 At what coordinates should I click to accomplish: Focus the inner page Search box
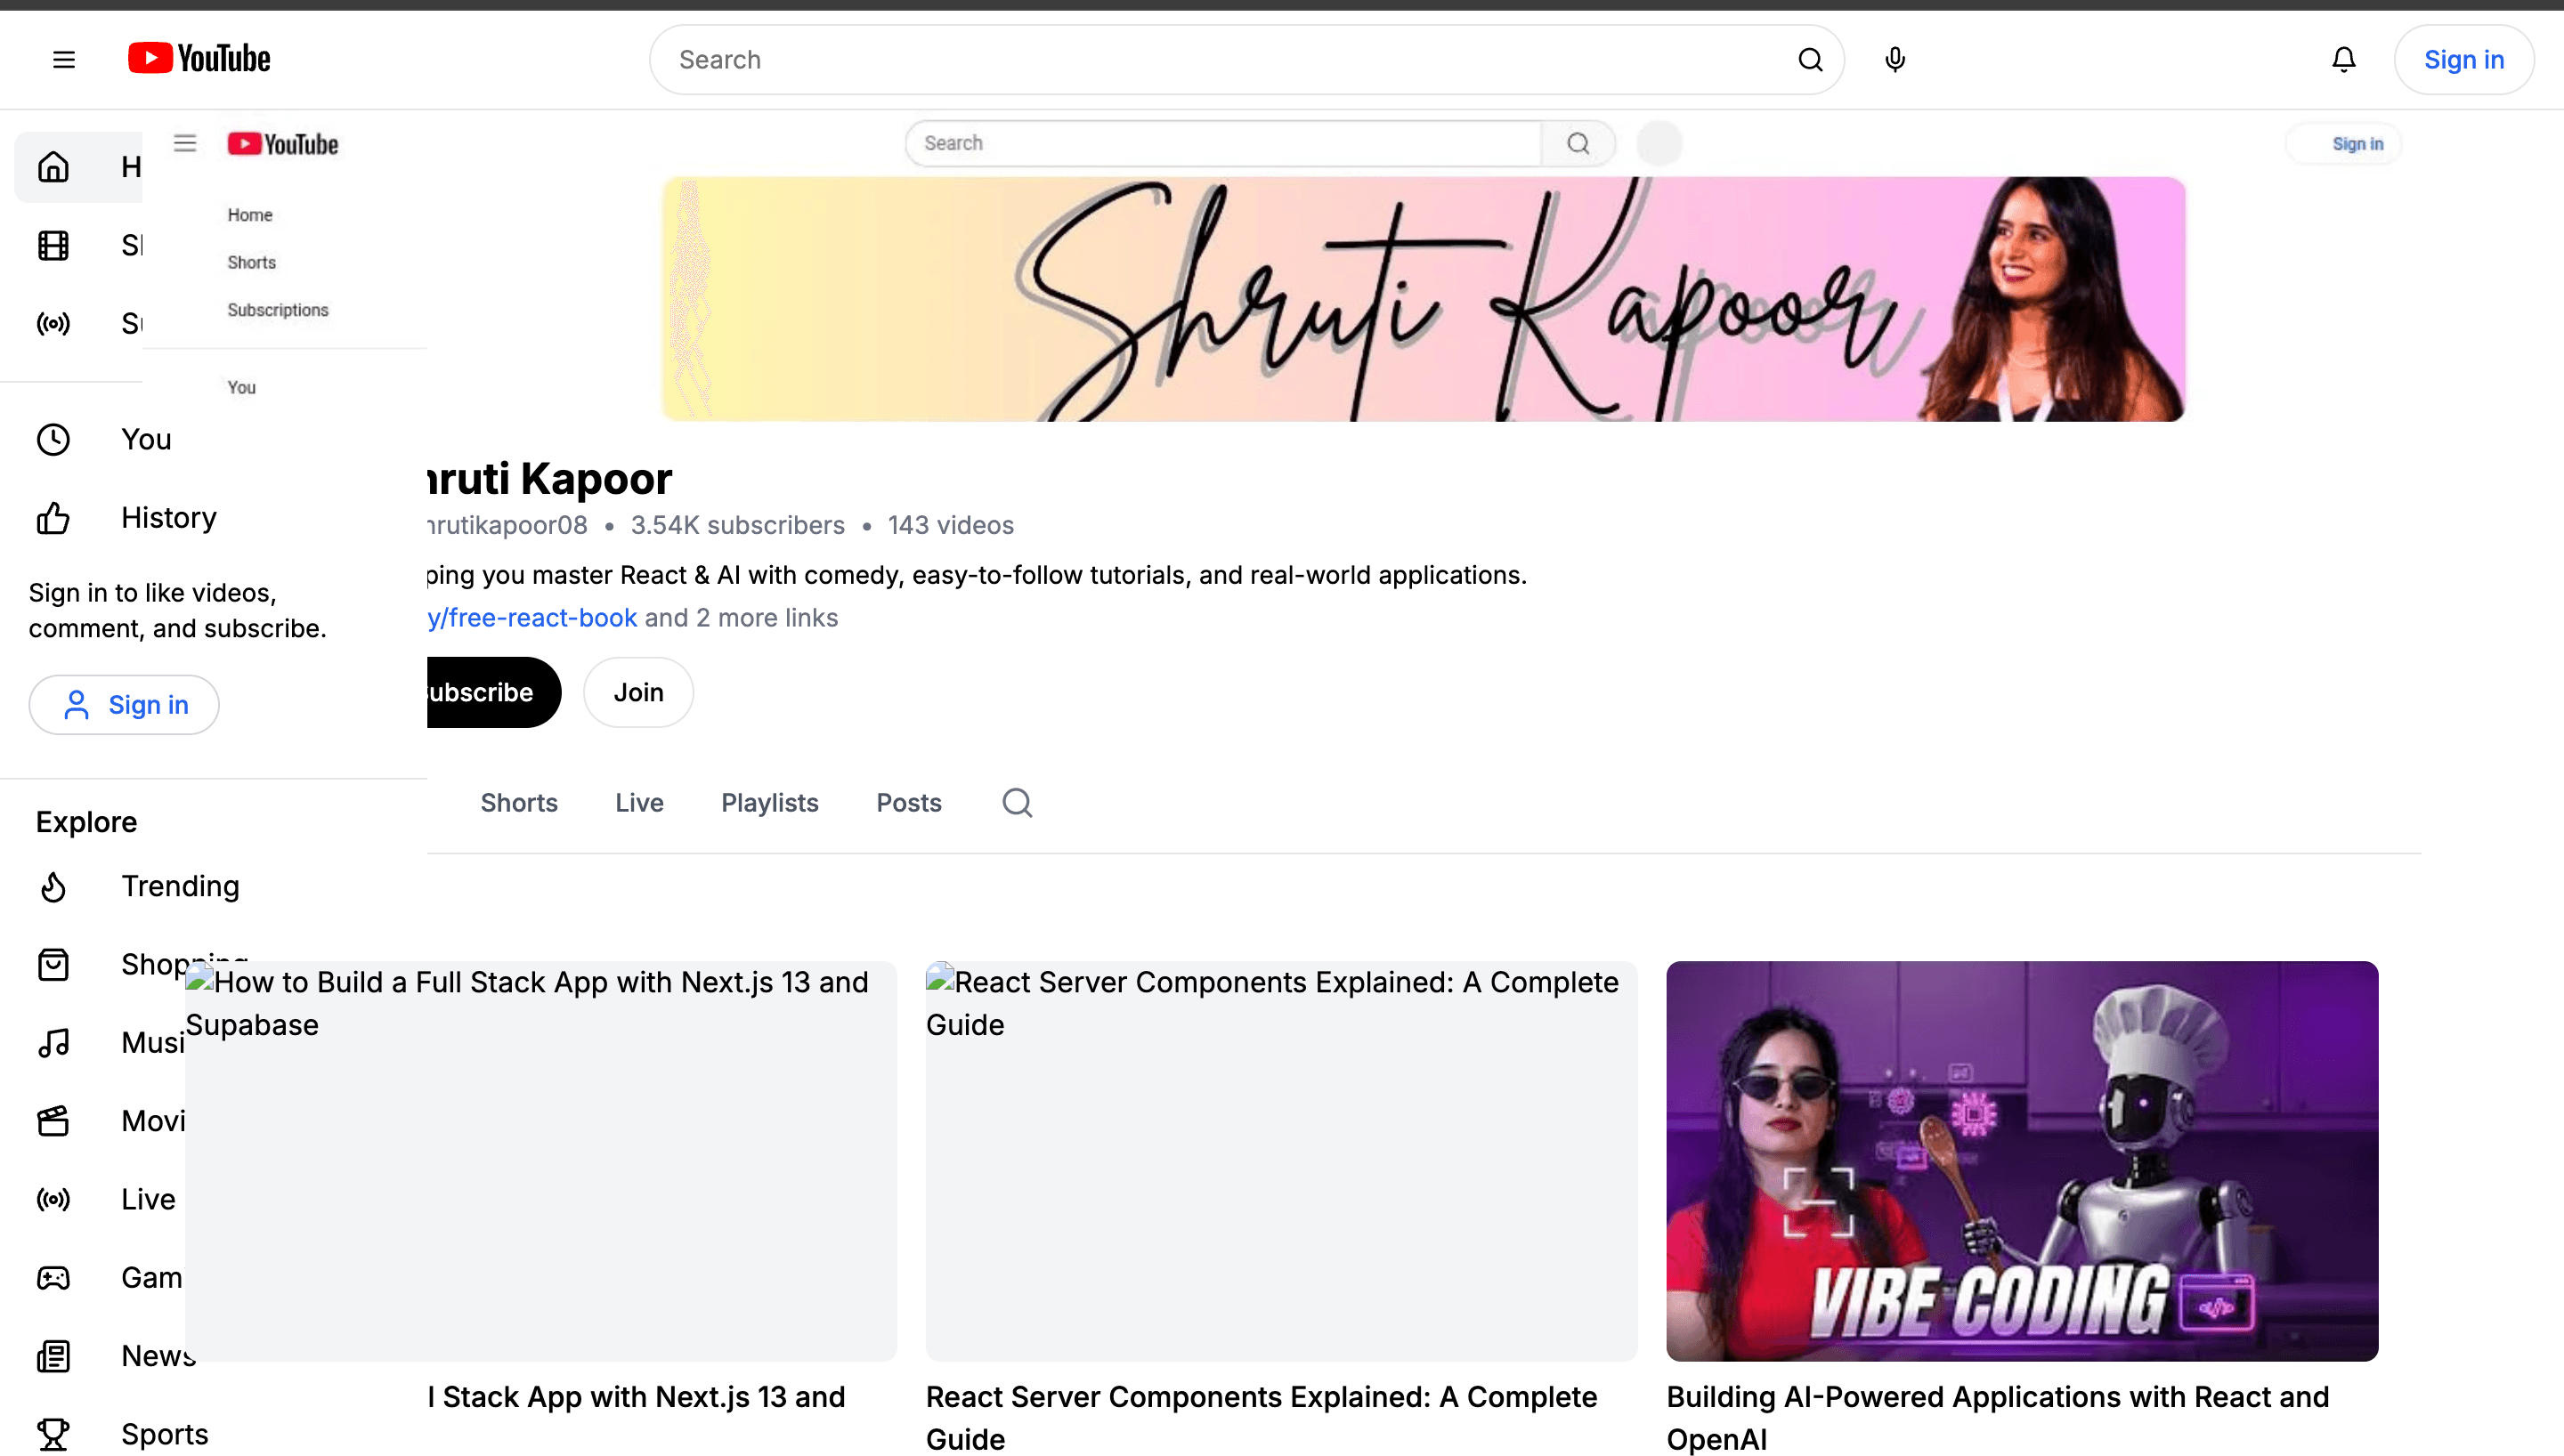point(1222,143)
